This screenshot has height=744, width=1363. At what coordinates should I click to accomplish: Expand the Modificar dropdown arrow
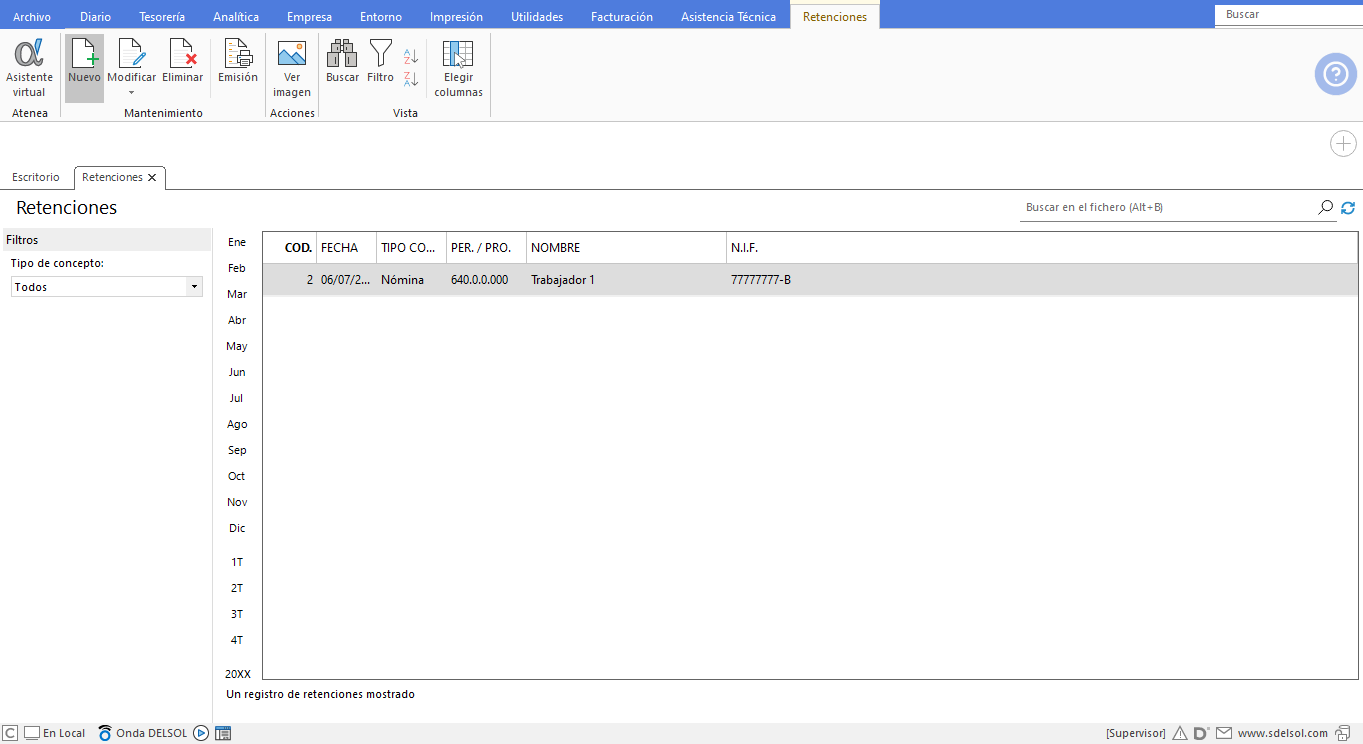click(131, 94)
